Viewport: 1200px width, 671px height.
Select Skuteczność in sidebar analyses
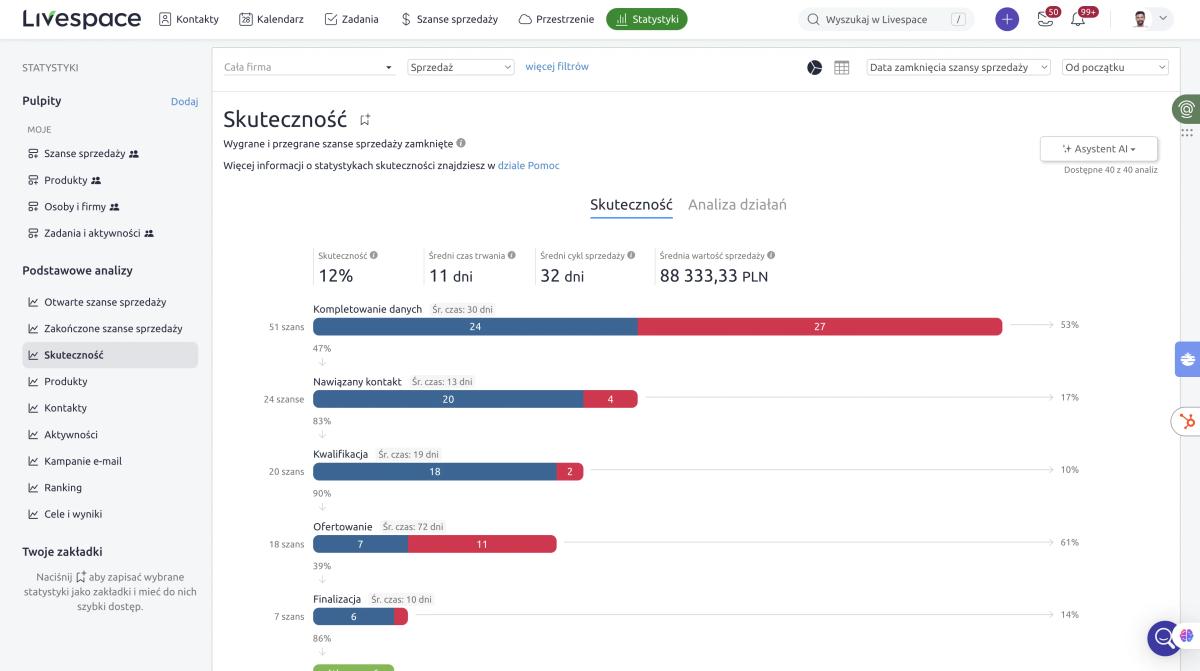tap(110, 355)
